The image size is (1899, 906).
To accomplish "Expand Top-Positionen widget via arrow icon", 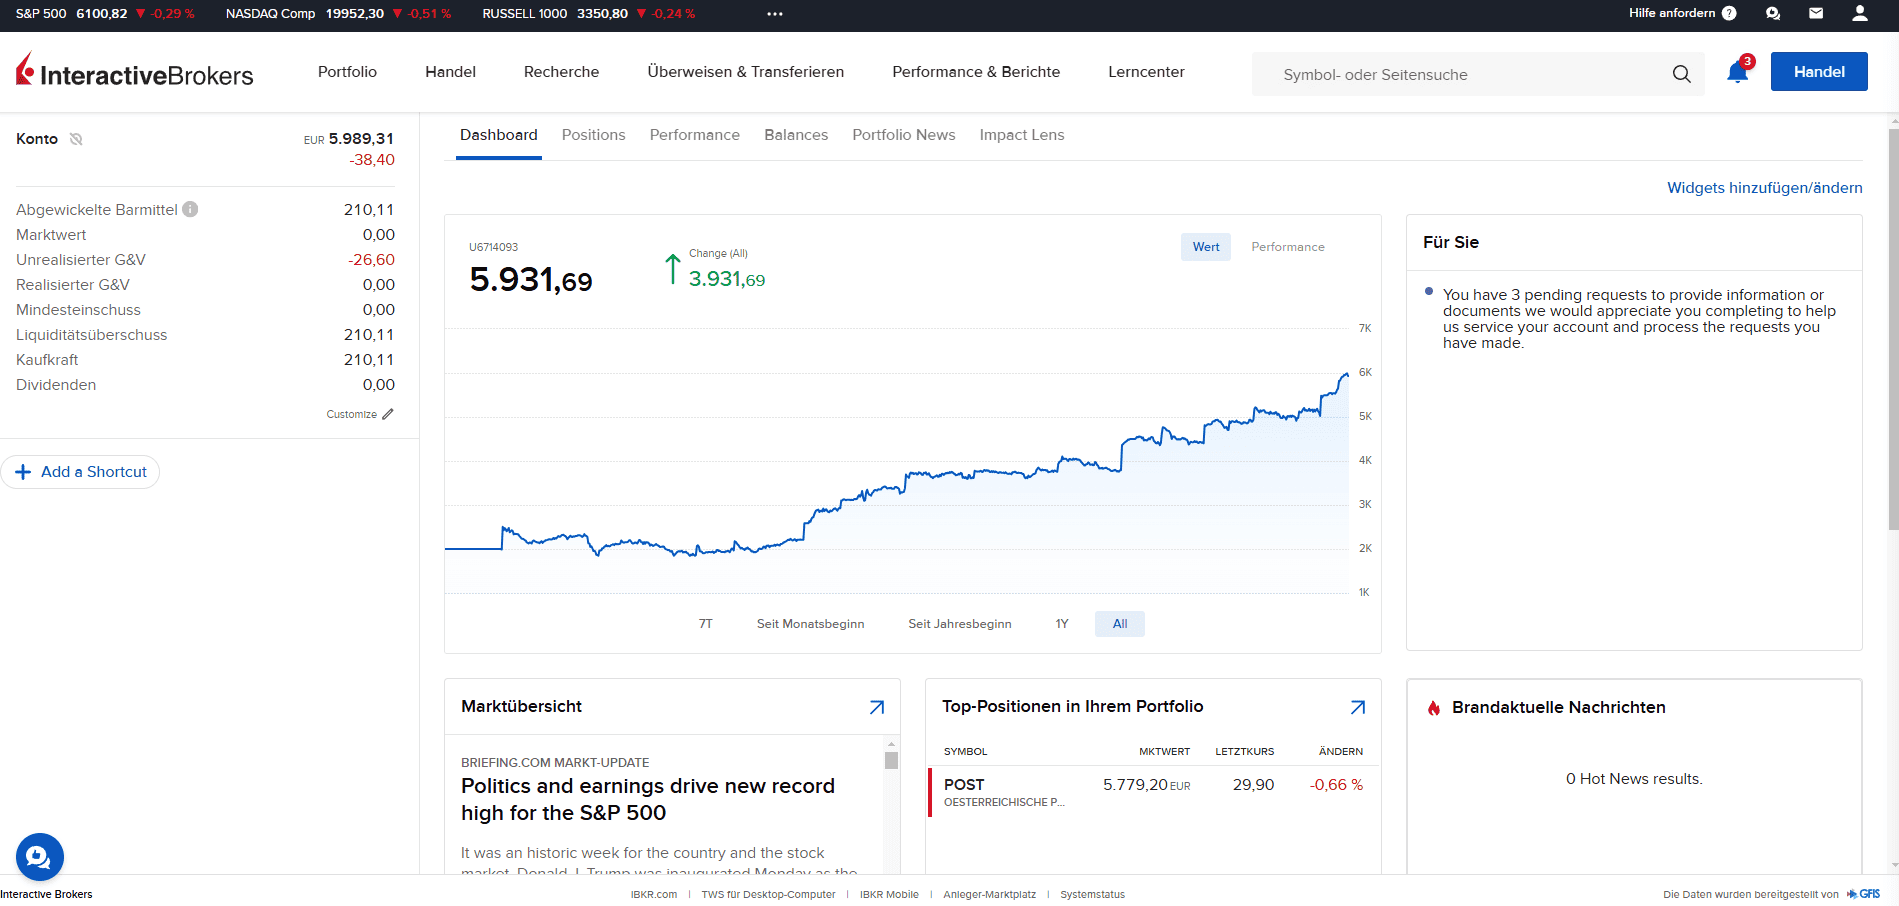I will 1358,707.
